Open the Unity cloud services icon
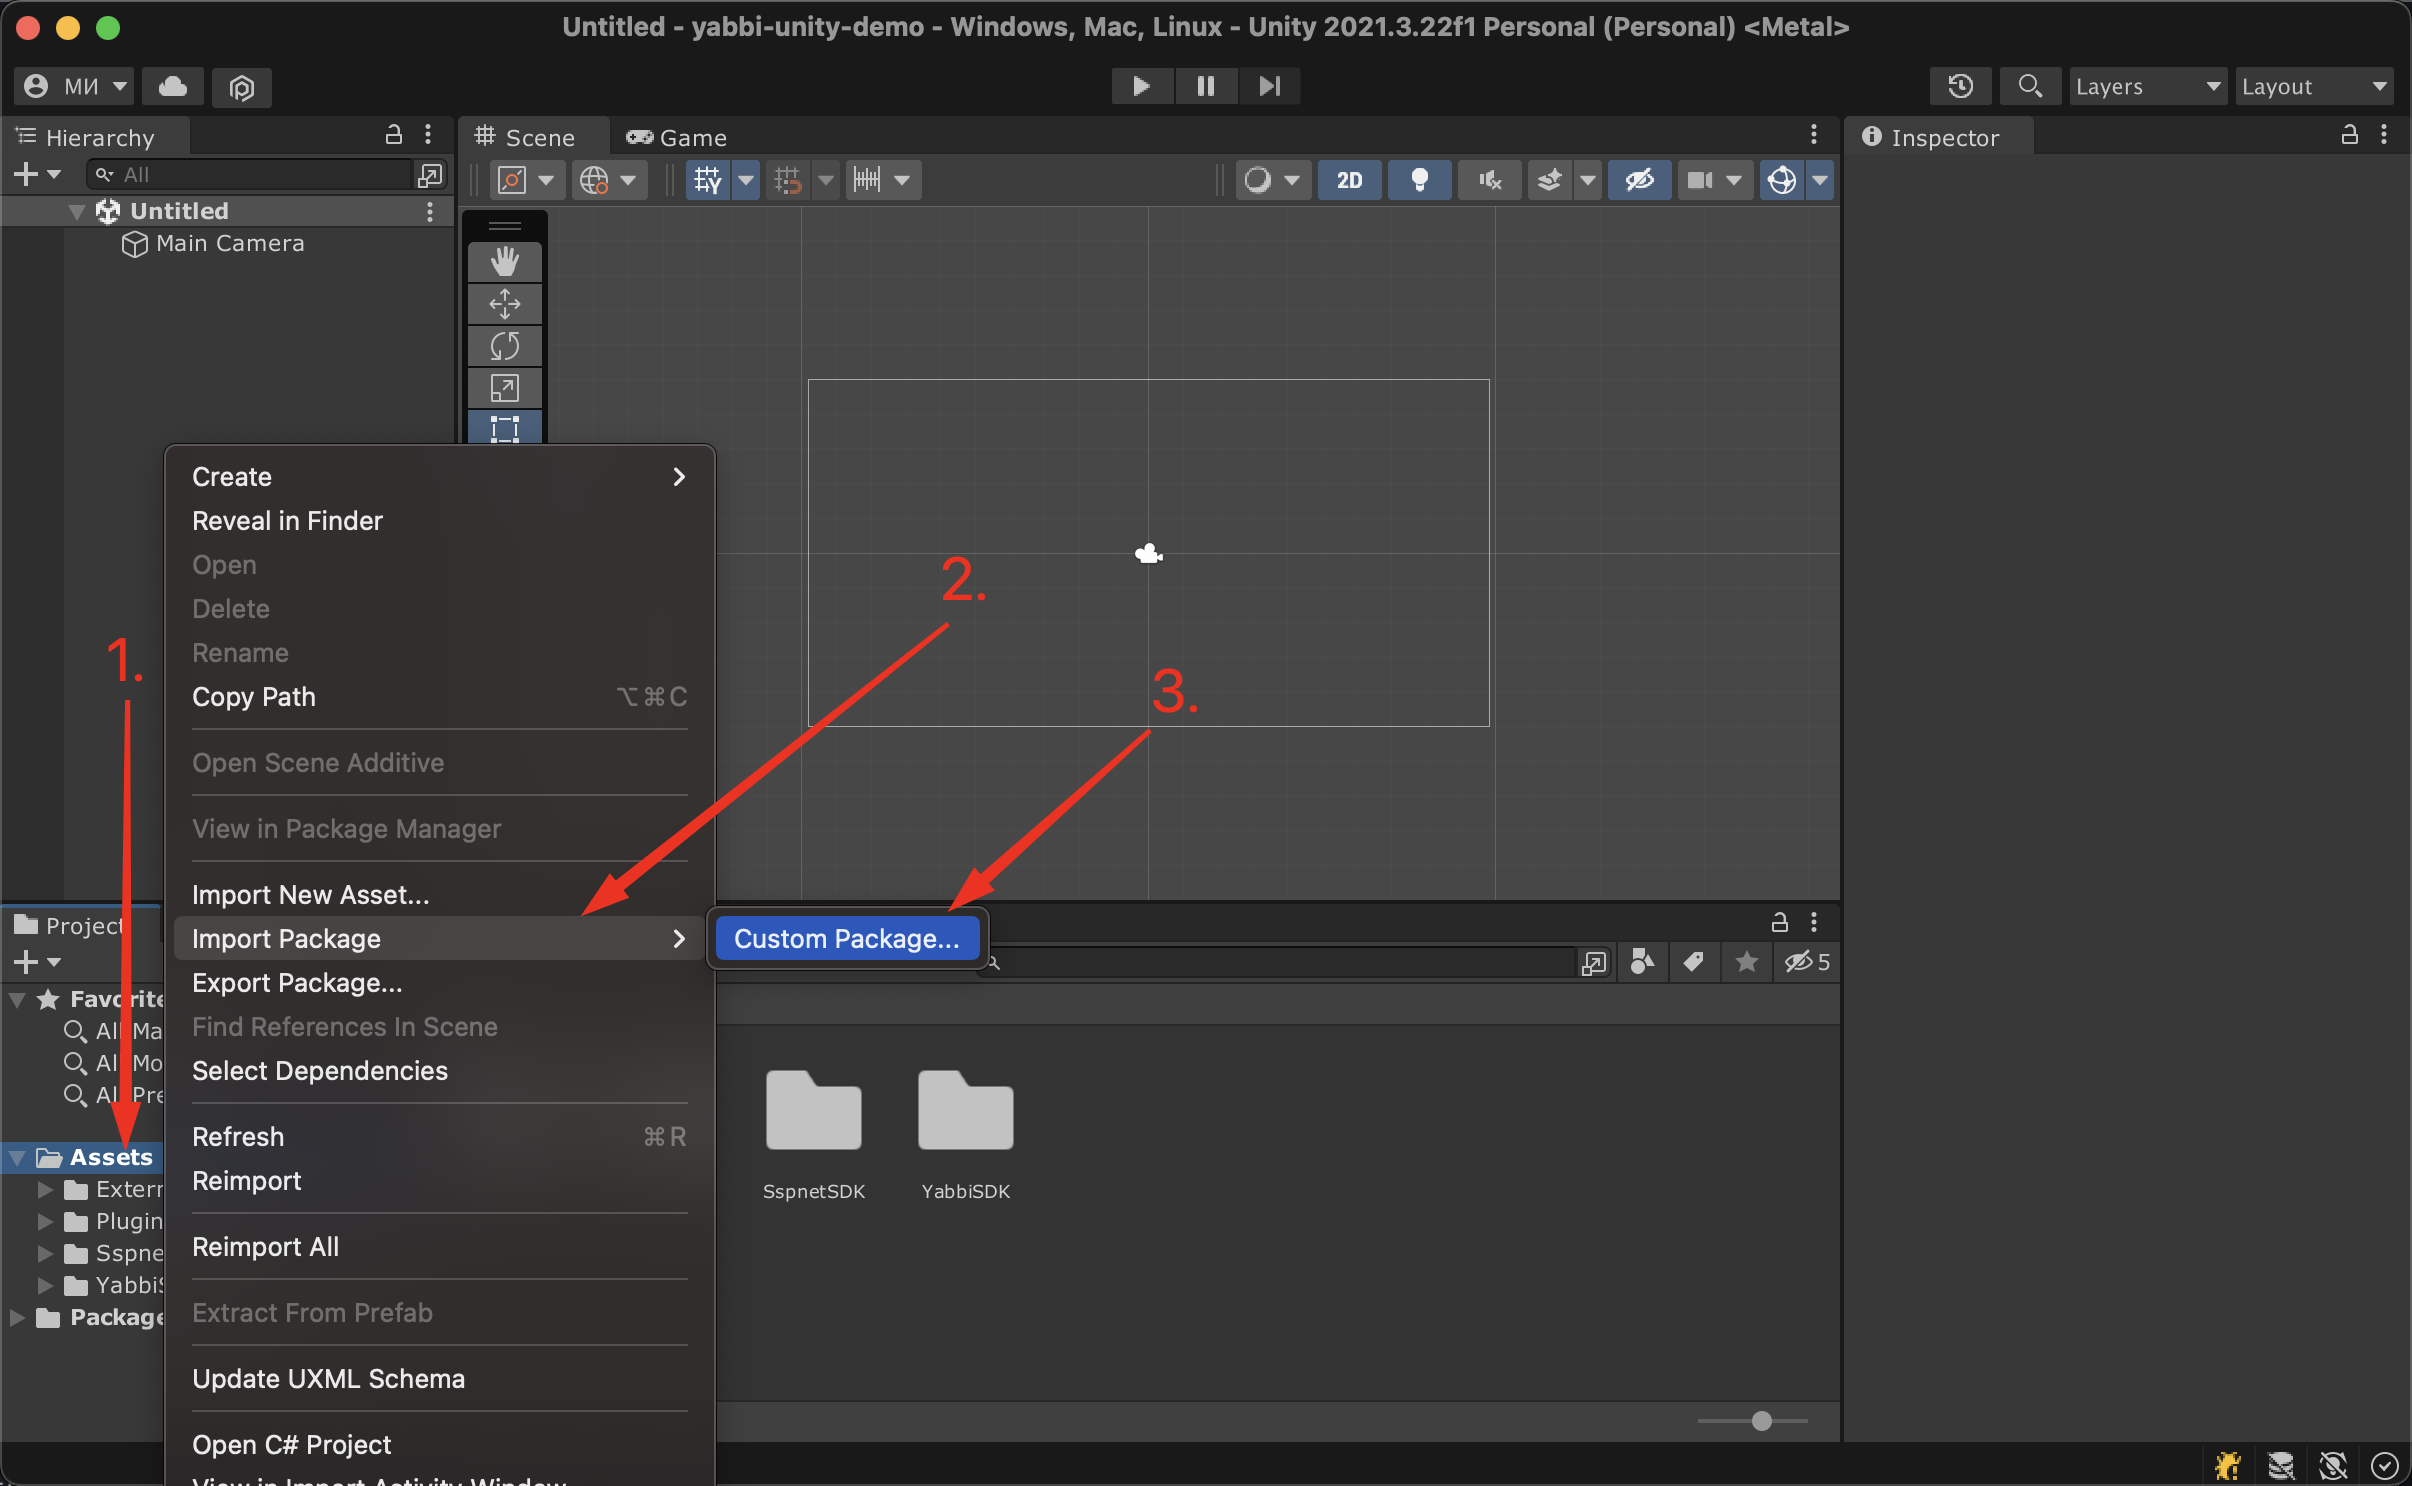Image resolution: width=2412 pixels, height=1486 pixels. tap(173, 86)
